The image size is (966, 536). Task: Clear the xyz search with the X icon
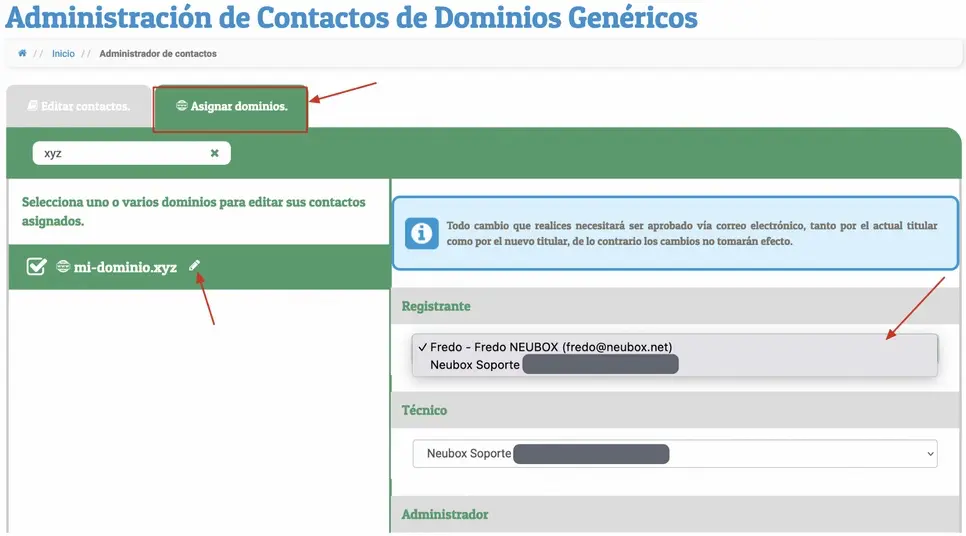coord(214,153)
